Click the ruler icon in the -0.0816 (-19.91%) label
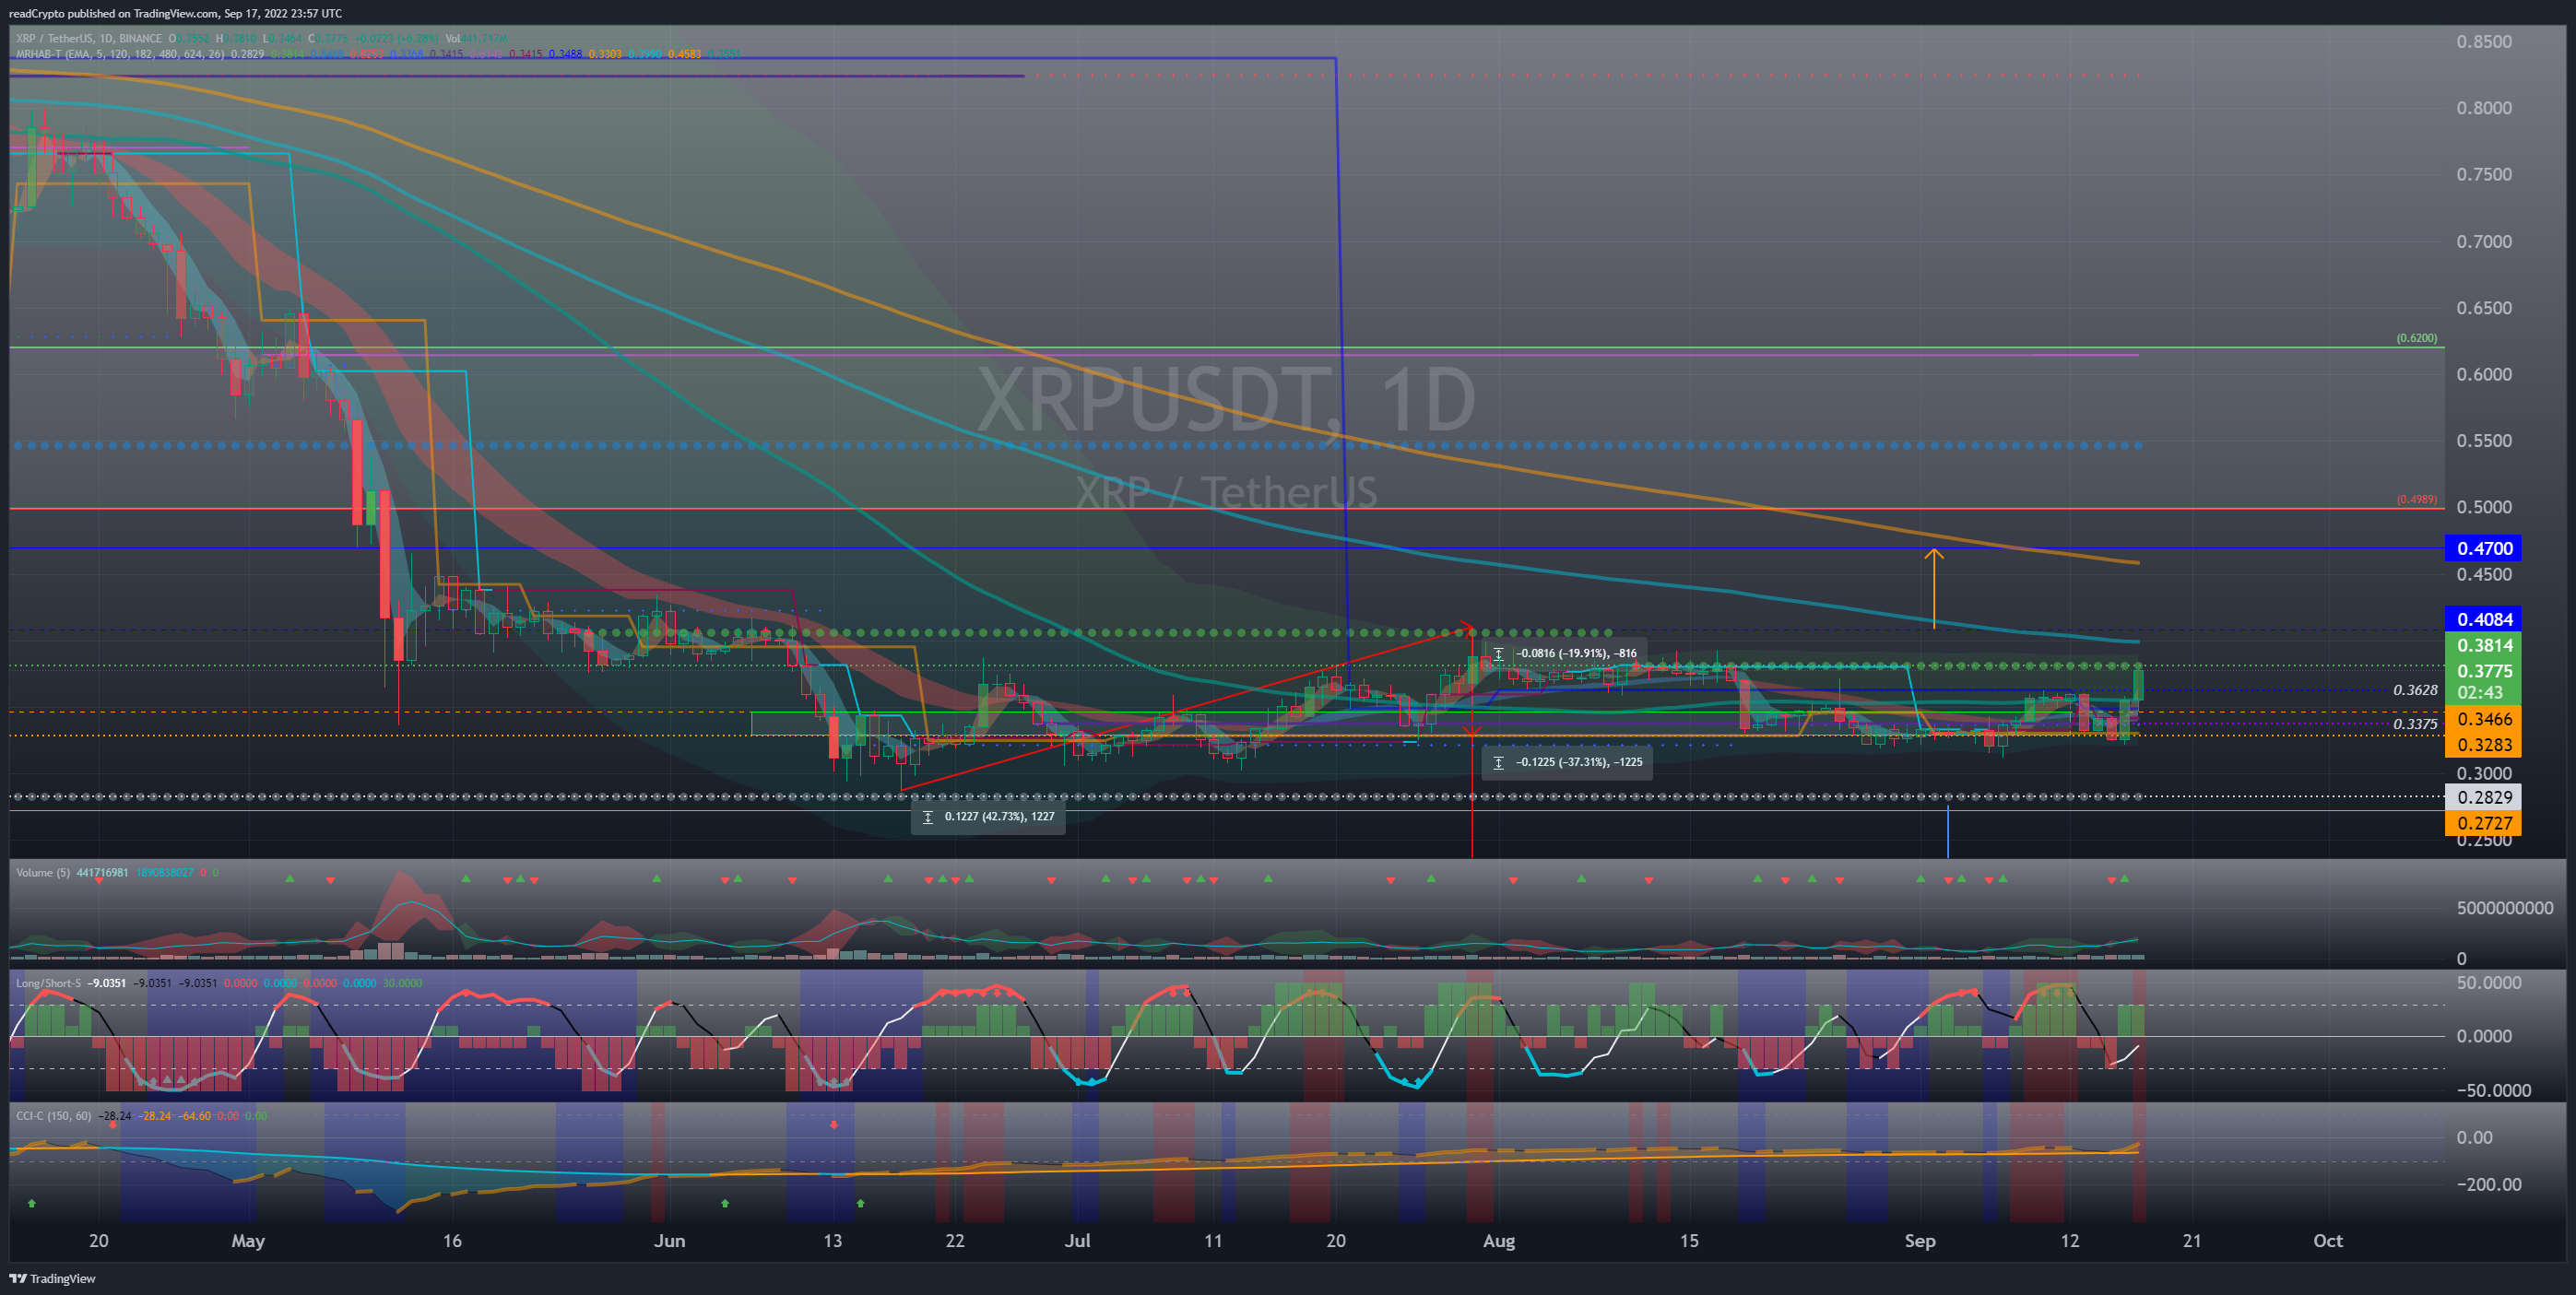The image size is (2576, 1295). tap(1498, 654)
